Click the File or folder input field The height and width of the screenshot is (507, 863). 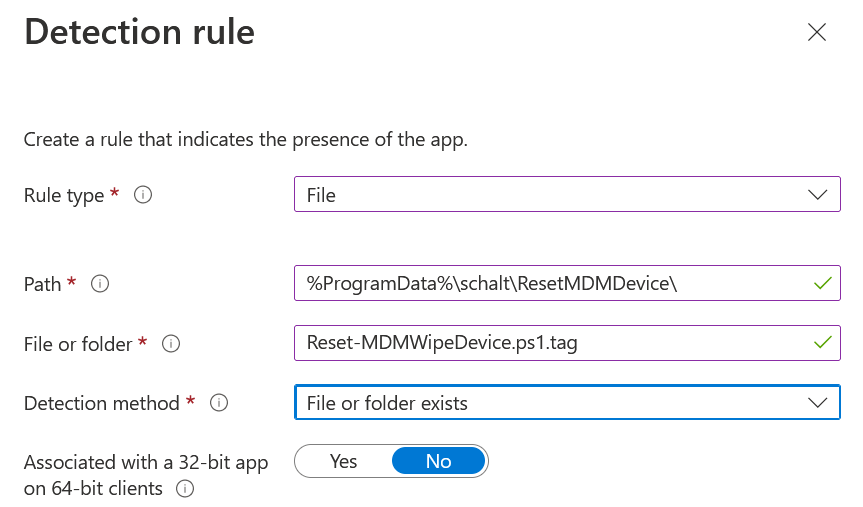pos(550,343)
